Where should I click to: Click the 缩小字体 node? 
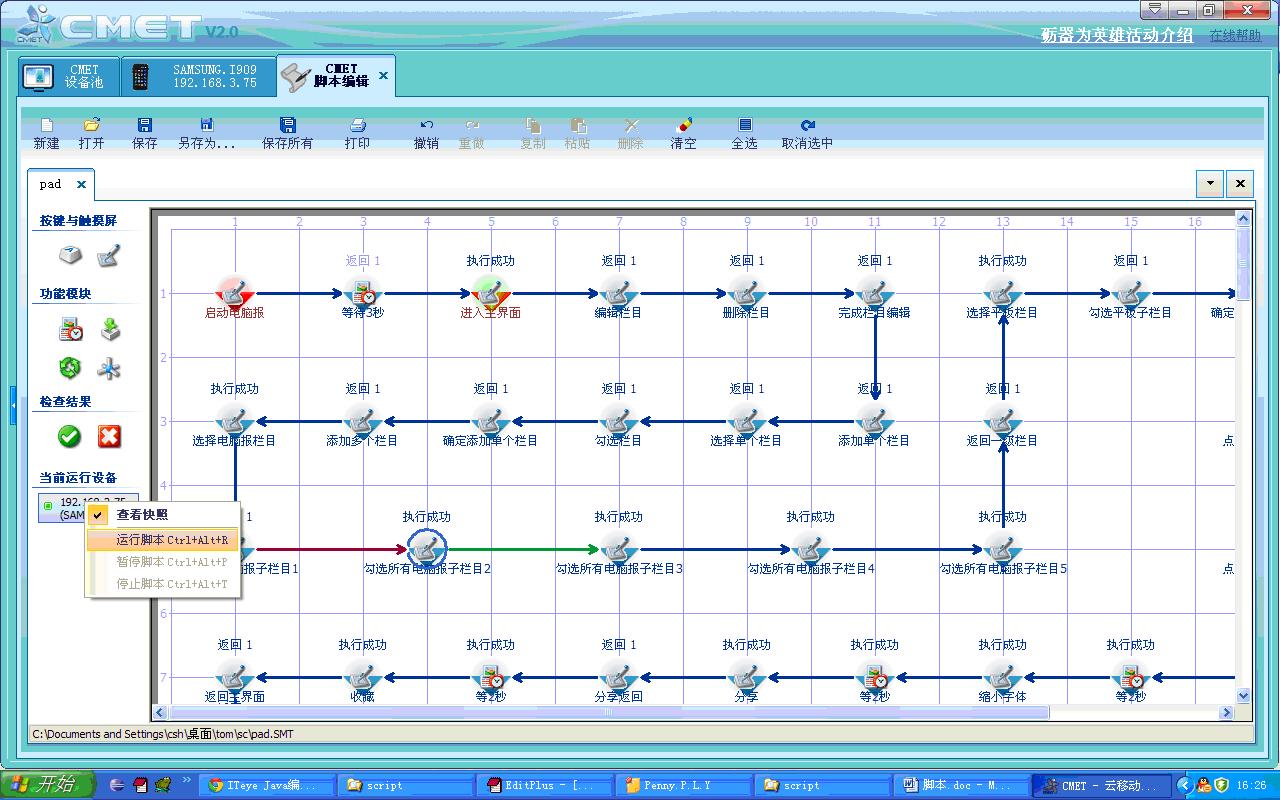pos(1003,676)
